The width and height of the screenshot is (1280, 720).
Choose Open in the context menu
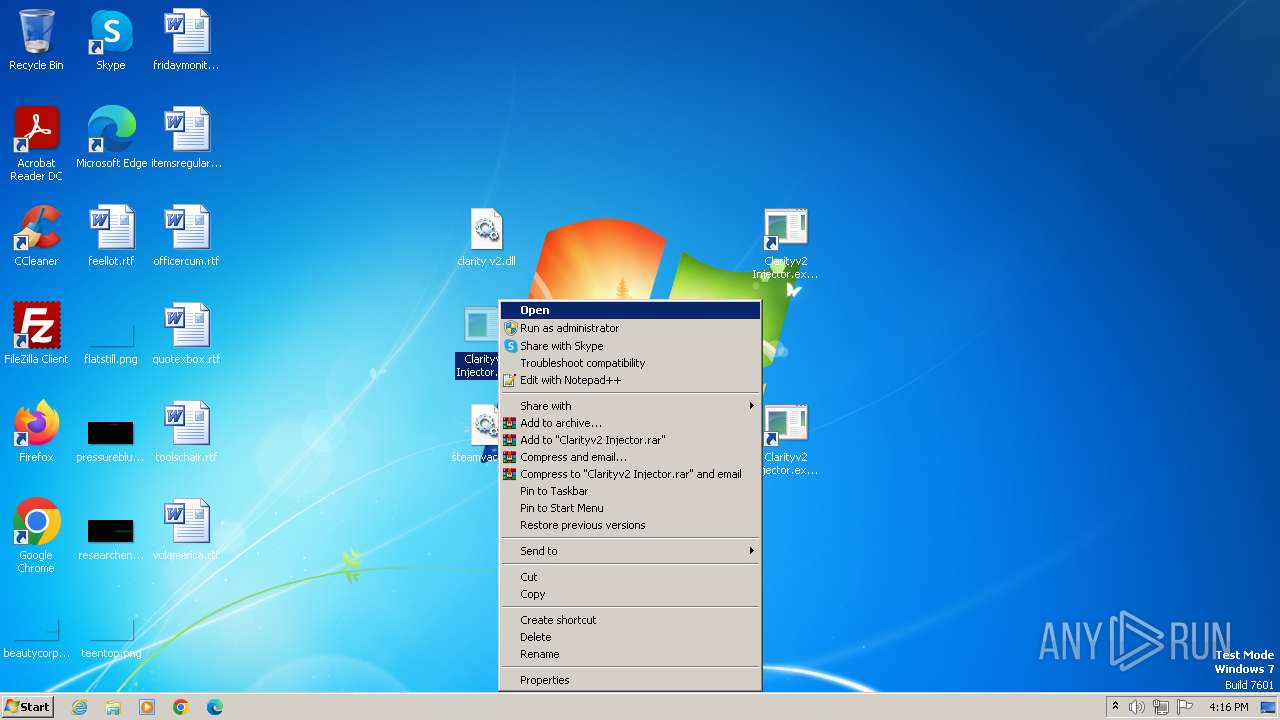point(630,310)
